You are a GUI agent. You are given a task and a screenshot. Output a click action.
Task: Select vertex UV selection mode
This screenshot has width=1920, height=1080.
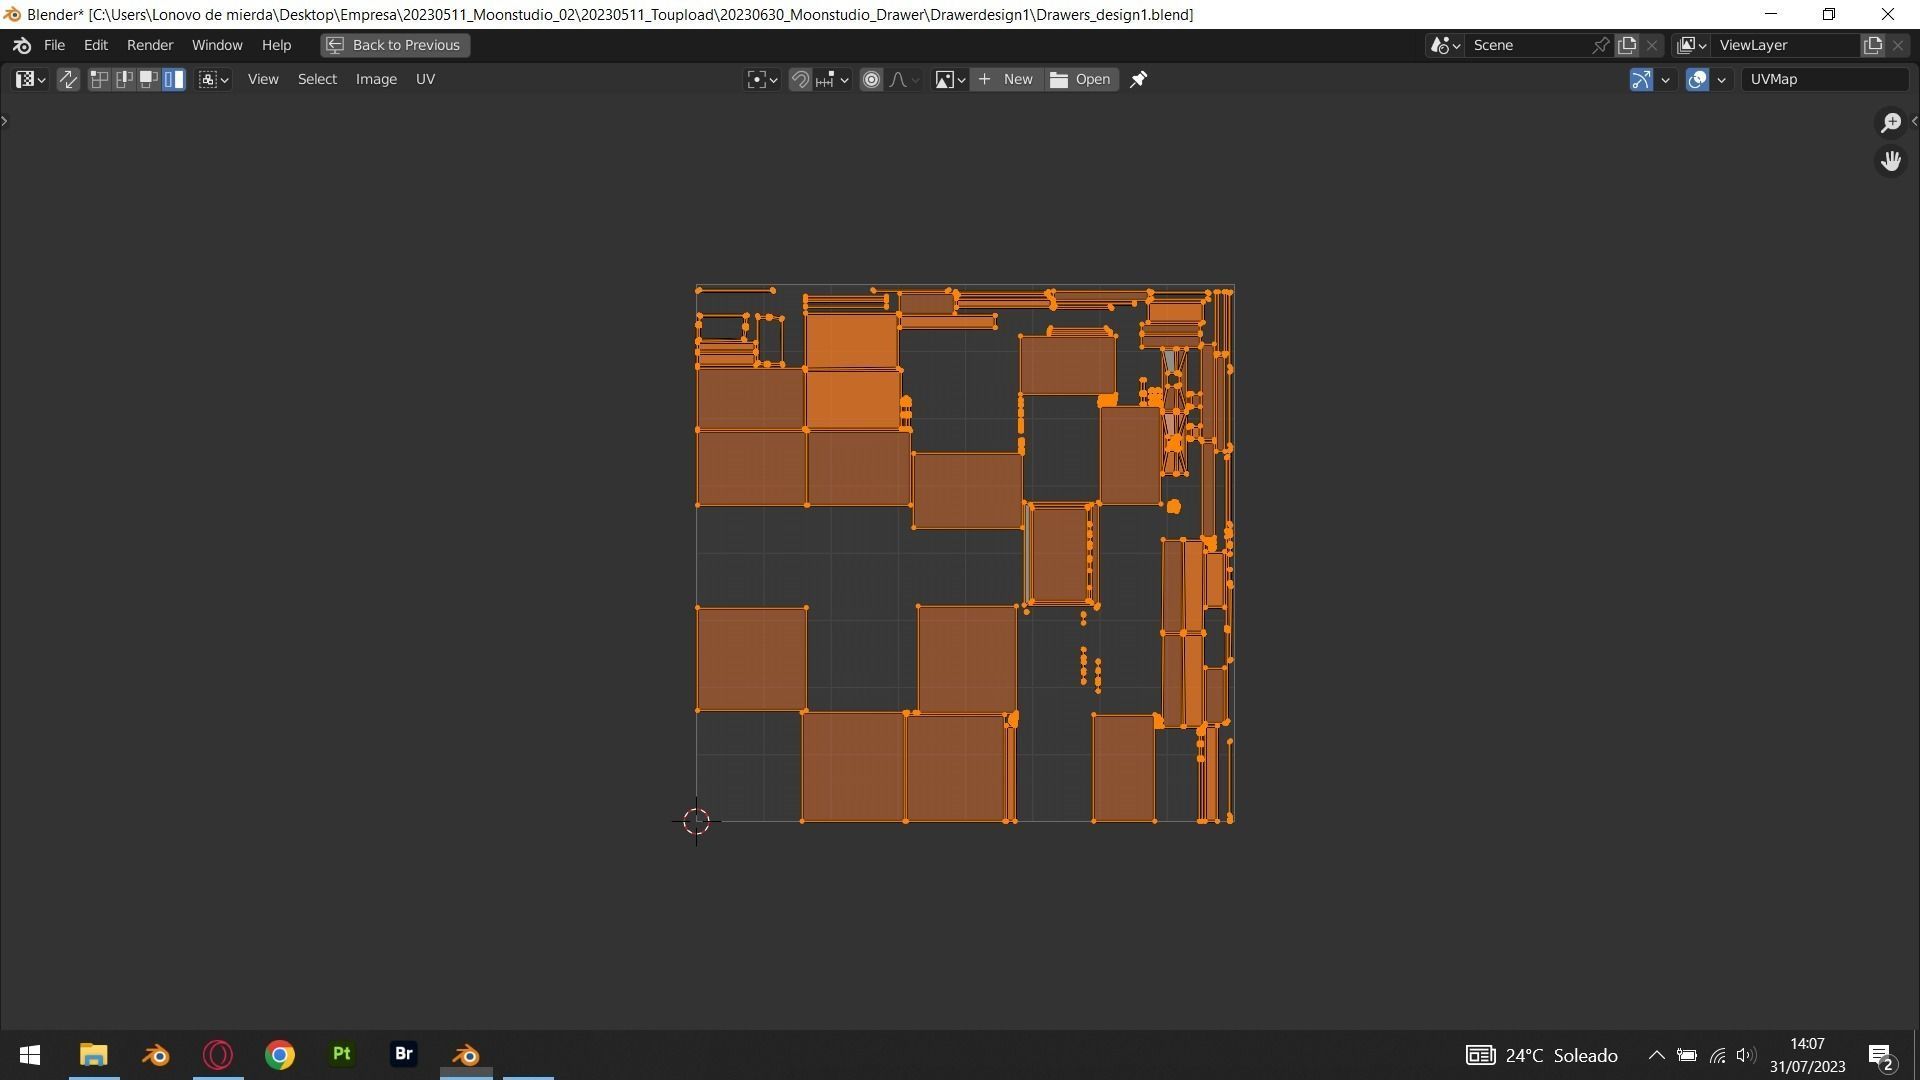tap(99, 79)
